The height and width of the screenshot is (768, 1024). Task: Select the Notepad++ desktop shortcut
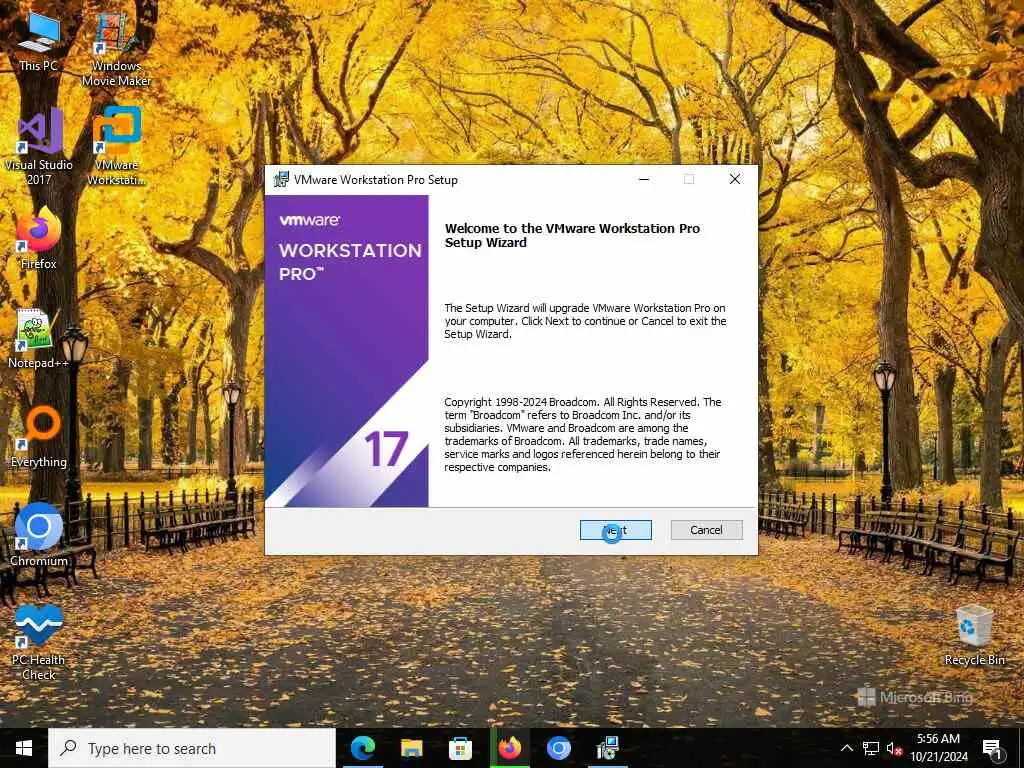[39, 338]
